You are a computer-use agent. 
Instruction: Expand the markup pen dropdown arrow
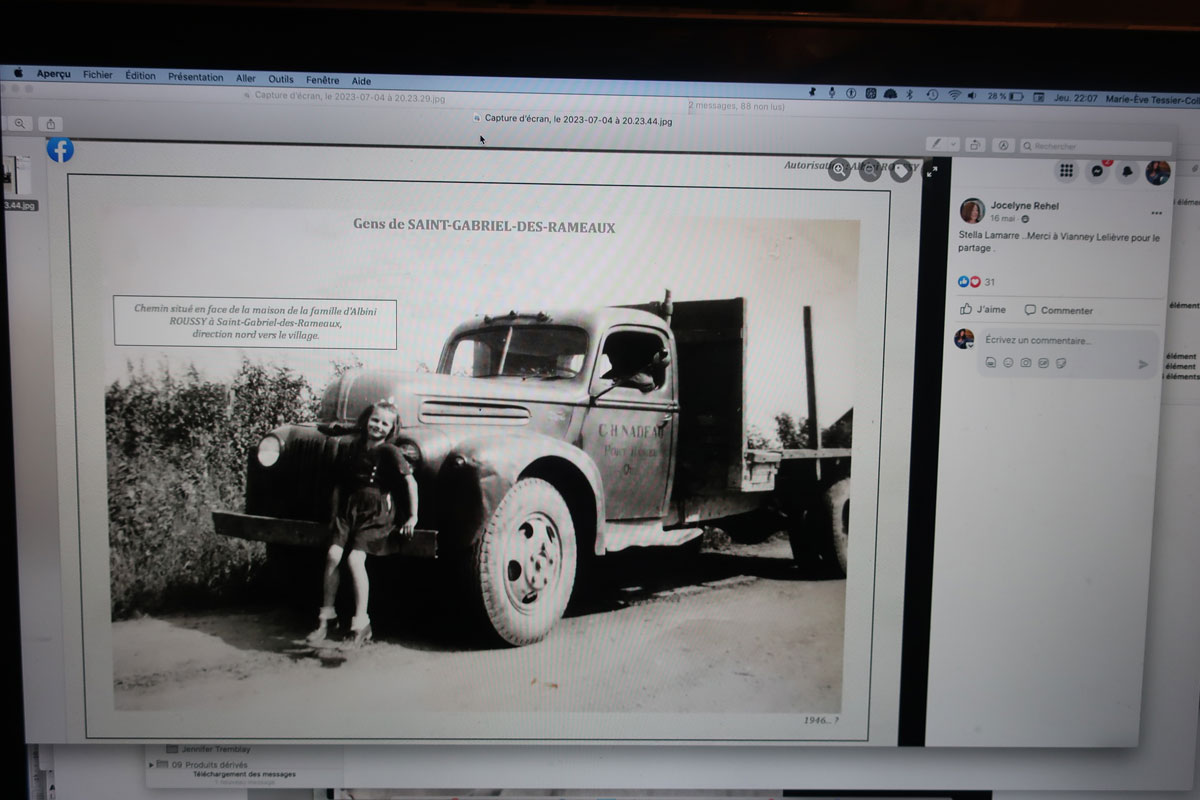click(954, 145)
